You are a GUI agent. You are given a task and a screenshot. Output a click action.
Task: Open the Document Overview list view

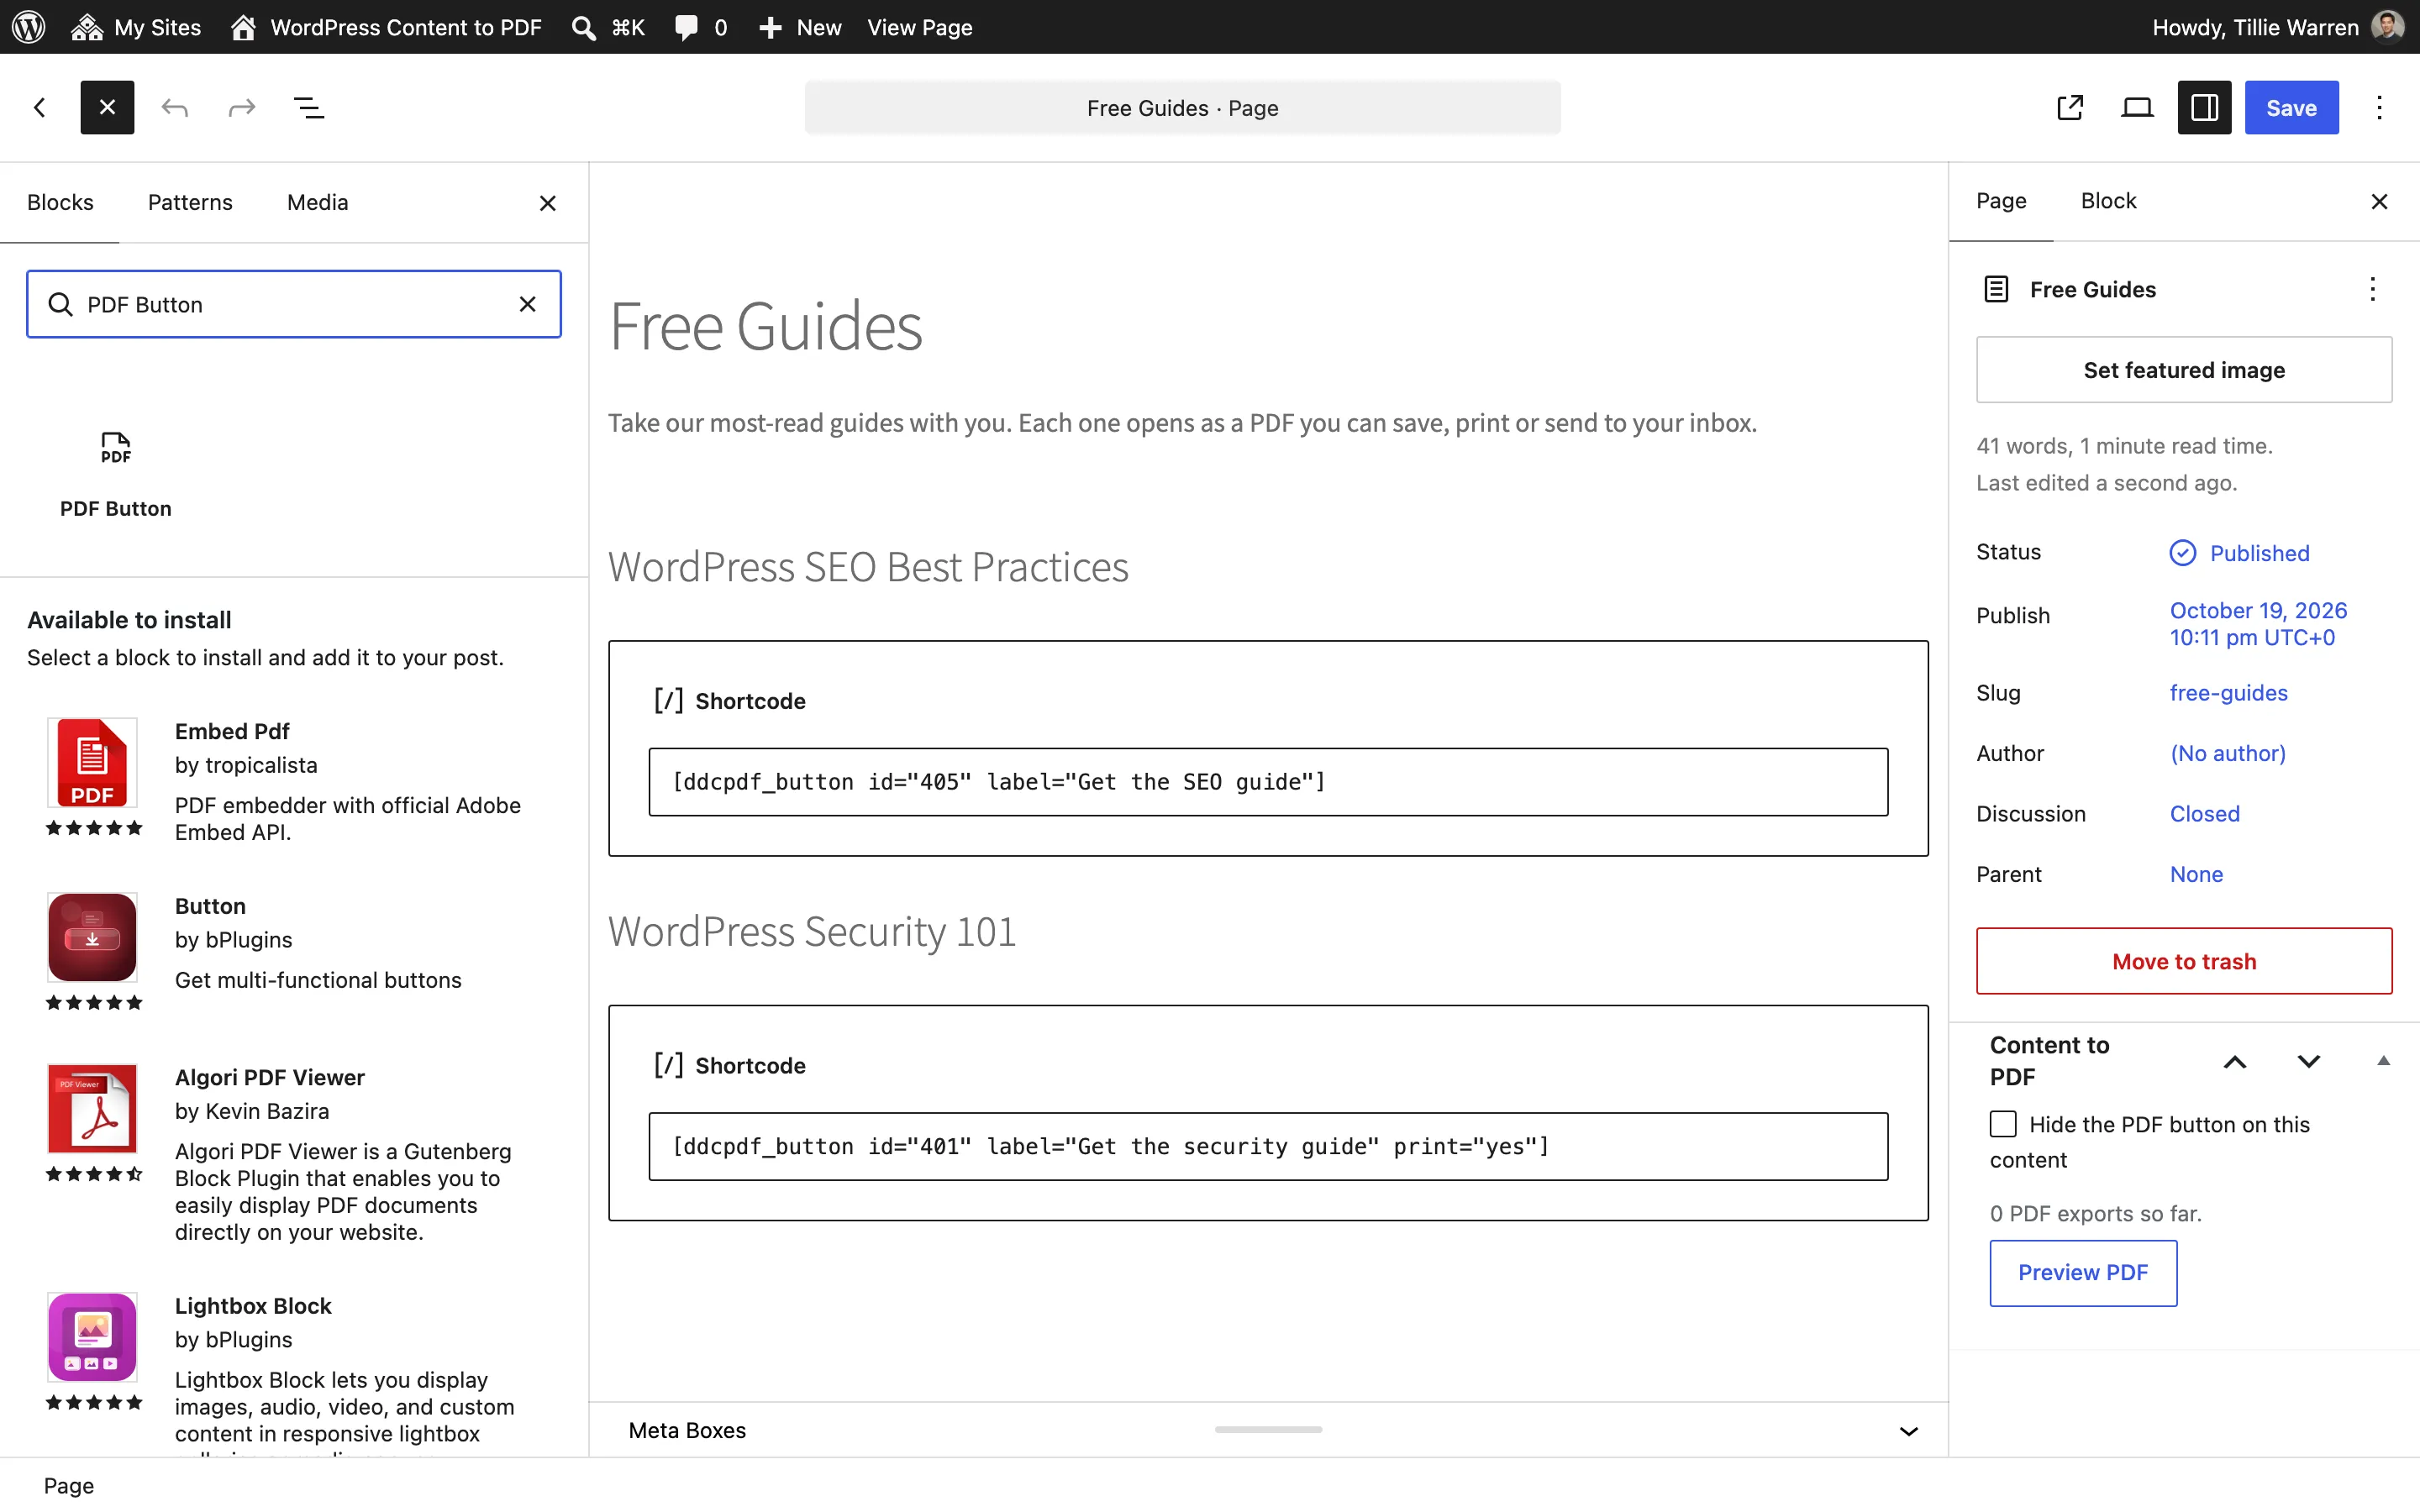coord(309,107)
